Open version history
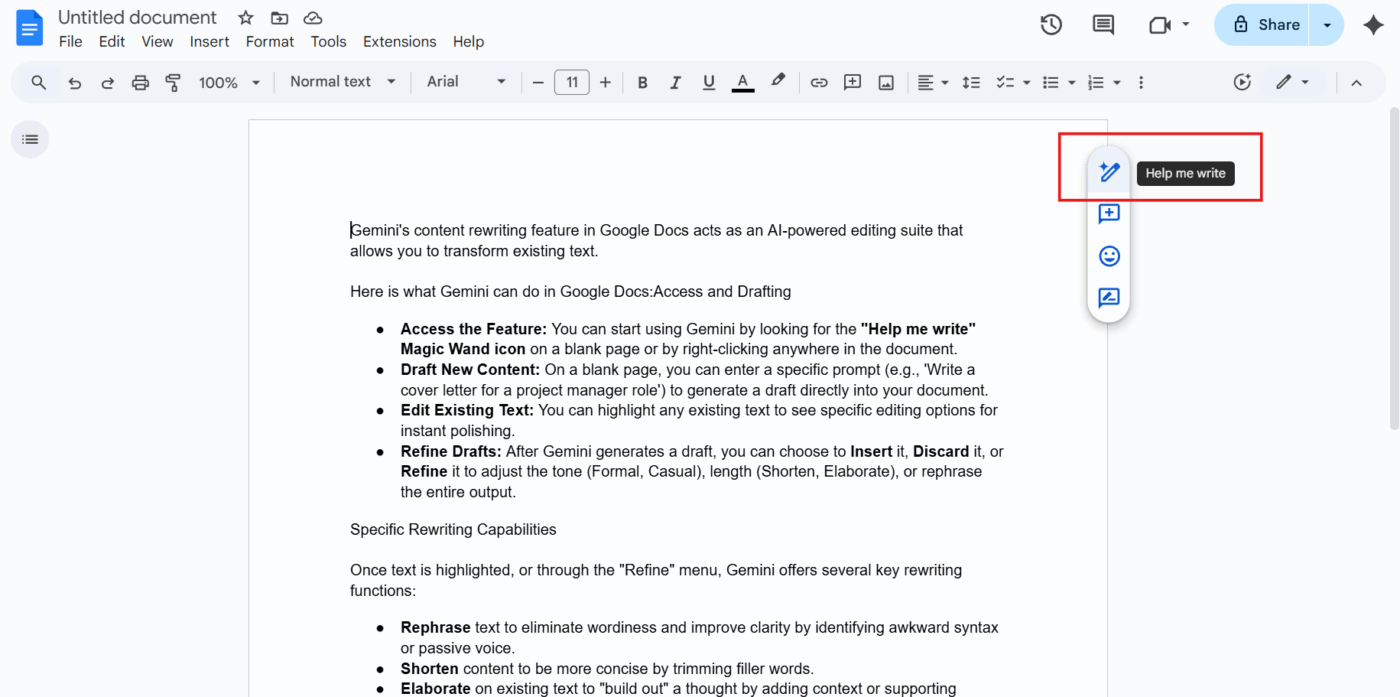1400x697 pixels. 1051,24
